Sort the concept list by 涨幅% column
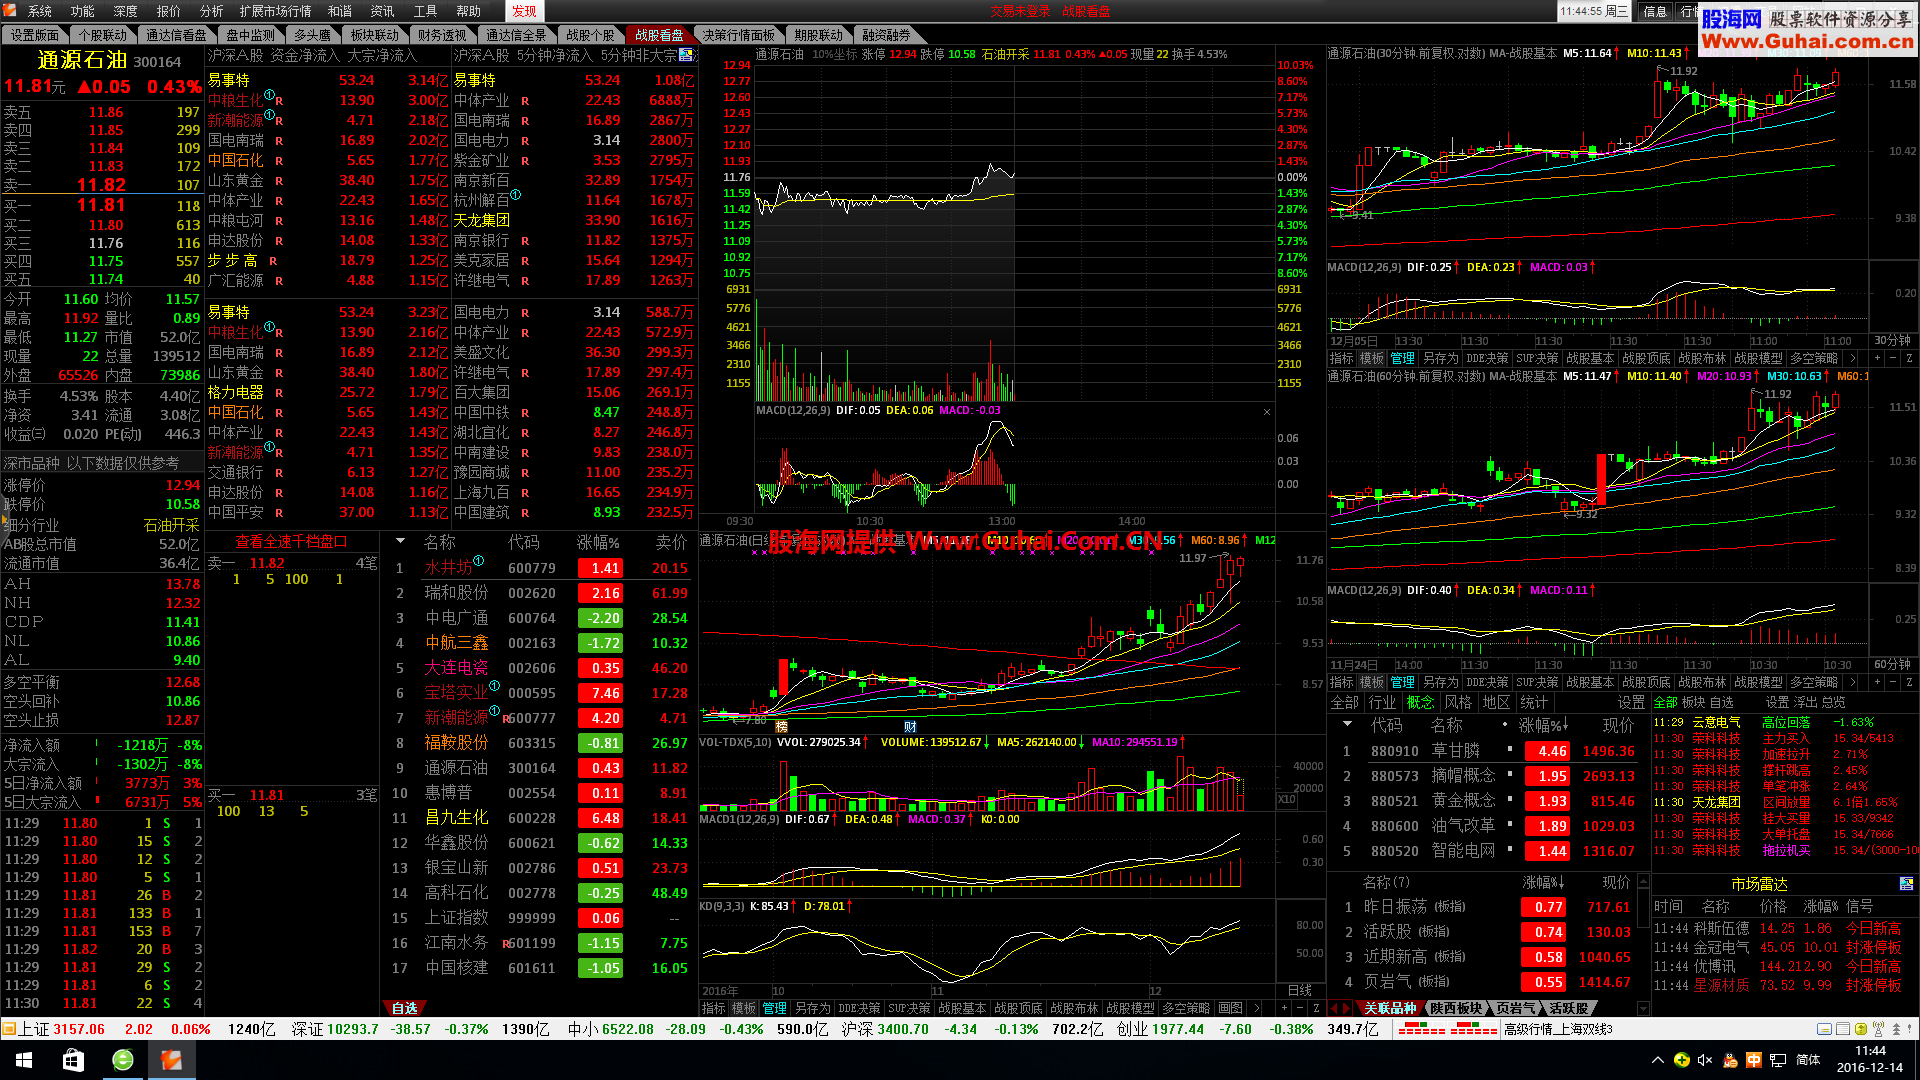This screenshot has width=1920, height=1080. (1544, 725)
